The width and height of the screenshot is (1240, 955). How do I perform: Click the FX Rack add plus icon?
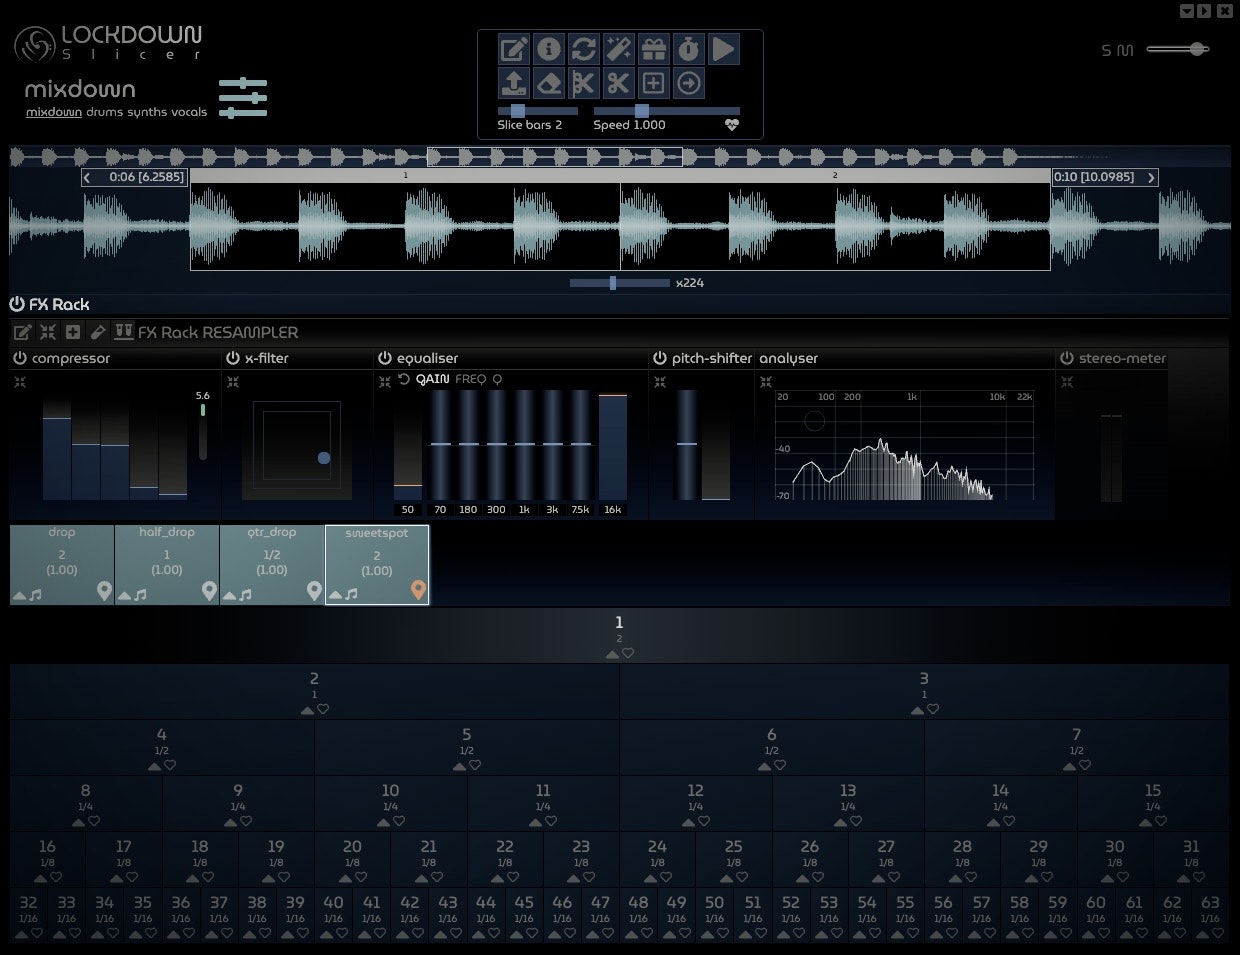click(x=73, y=332)
